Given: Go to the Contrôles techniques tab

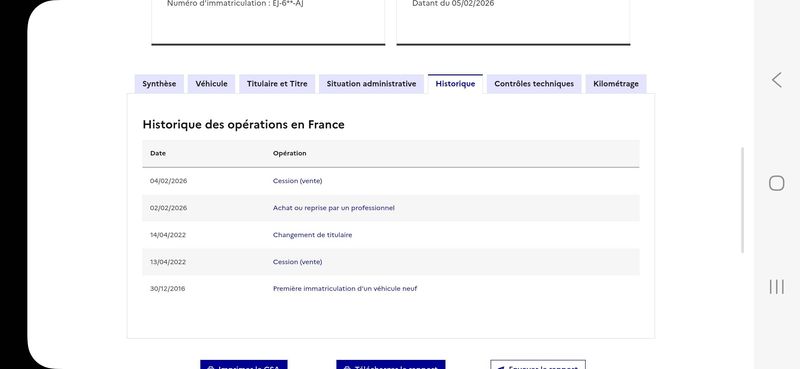Looking at the screenshot, I should click(x=534, y=84).
